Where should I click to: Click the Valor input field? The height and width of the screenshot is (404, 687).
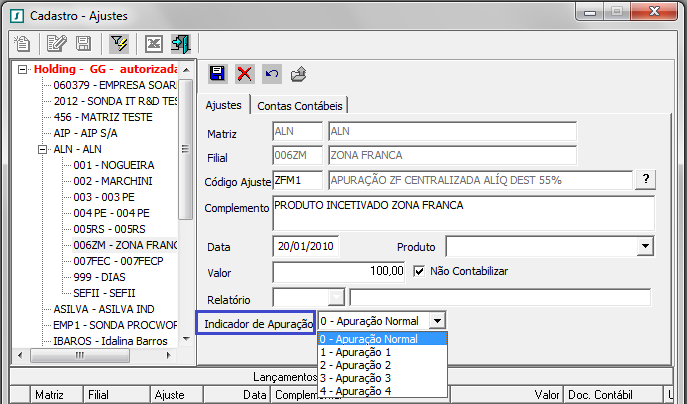click(x=340, y=270)
